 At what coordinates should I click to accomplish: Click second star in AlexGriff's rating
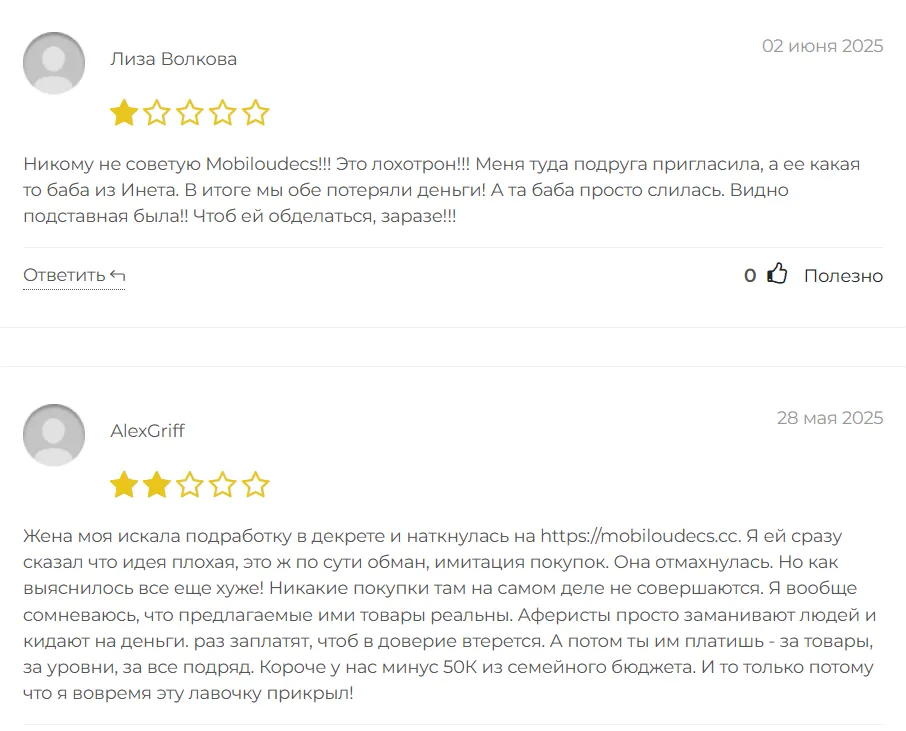coord(157,486)
